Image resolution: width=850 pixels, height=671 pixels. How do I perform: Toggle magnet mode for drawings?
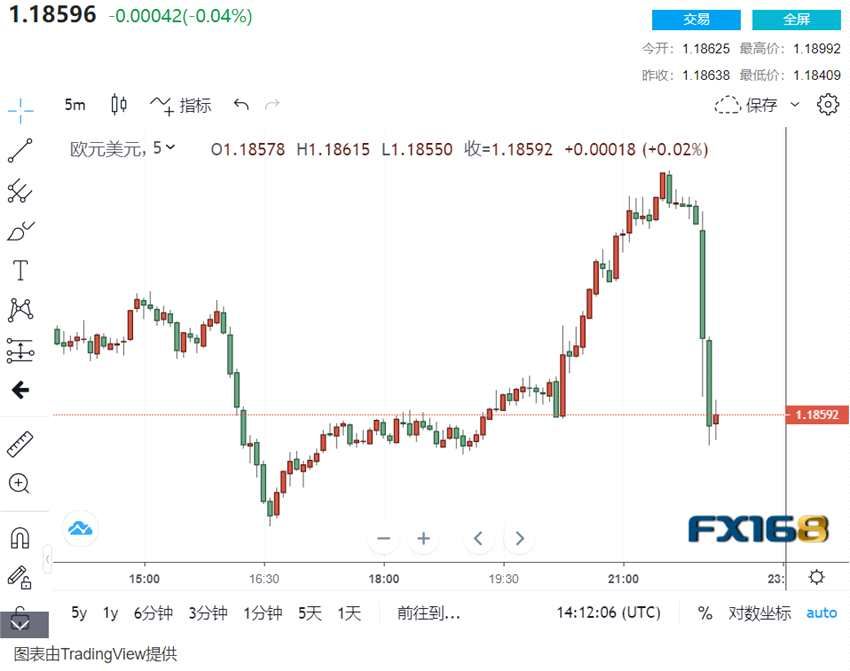[x=19, y=537]
